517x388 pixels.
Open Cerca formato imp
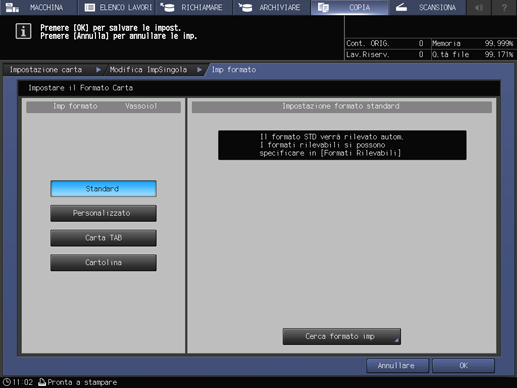tap(342, 336)
